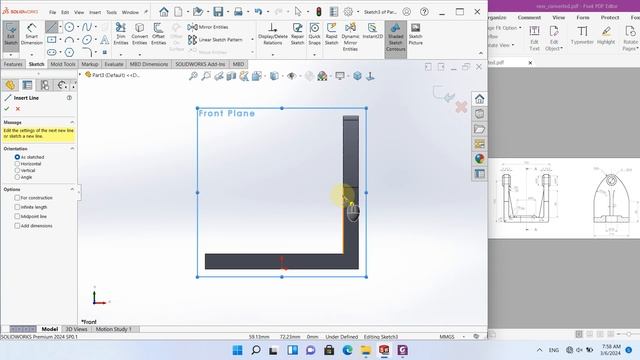
Task: Expand Part3 feature tree flyout arrow
Action: tap(80, 74)
